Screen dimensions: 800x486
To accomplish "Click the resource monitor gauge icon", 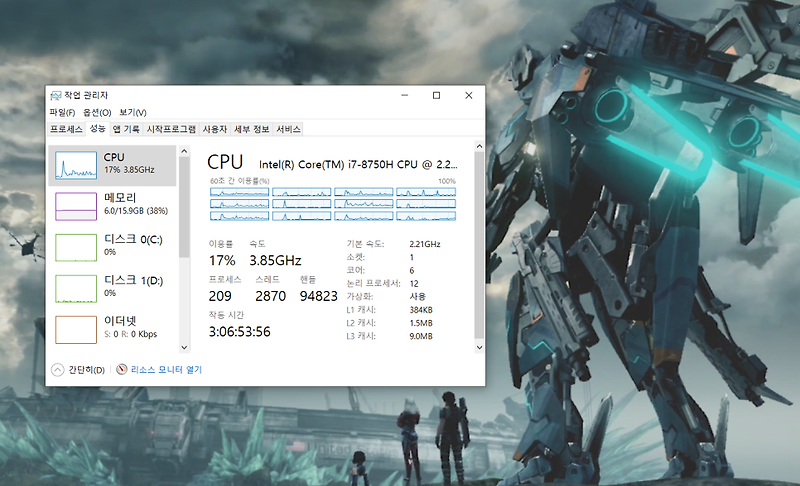I will [121, 369].
